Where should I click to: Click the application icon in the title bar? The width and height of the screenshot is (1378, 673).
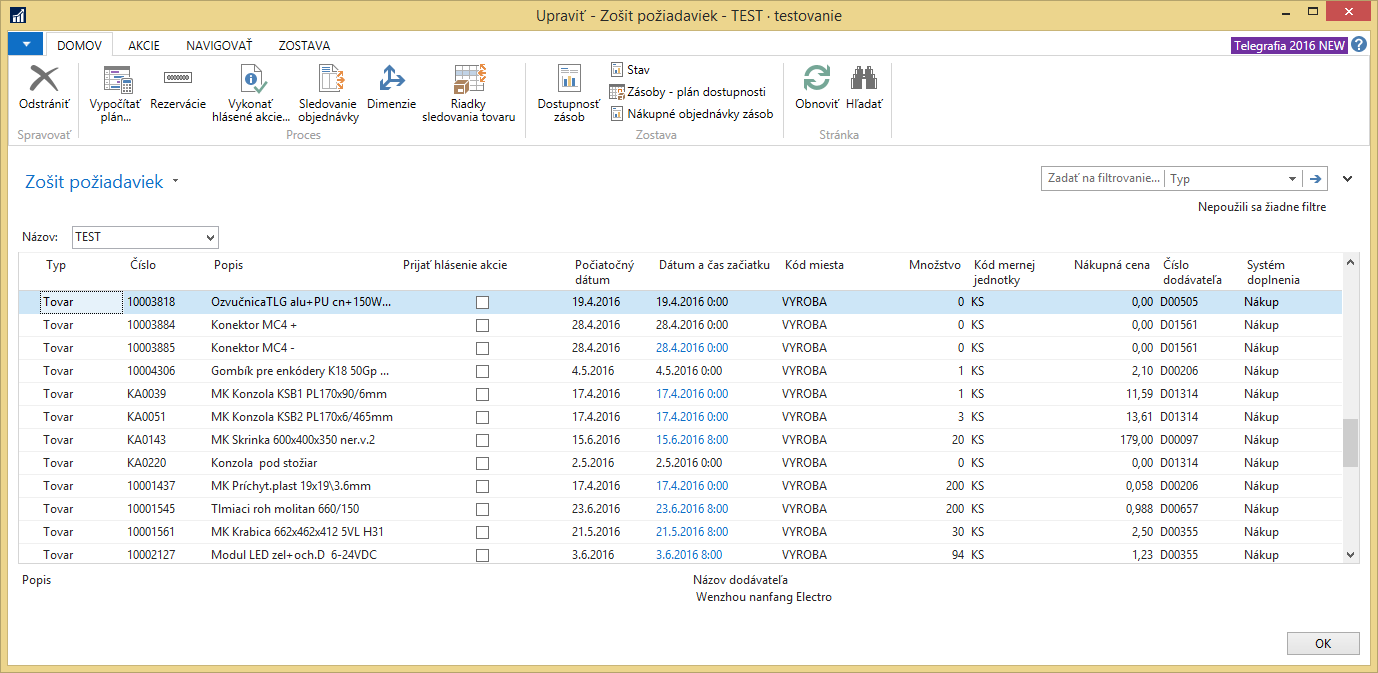click(17, 15)
